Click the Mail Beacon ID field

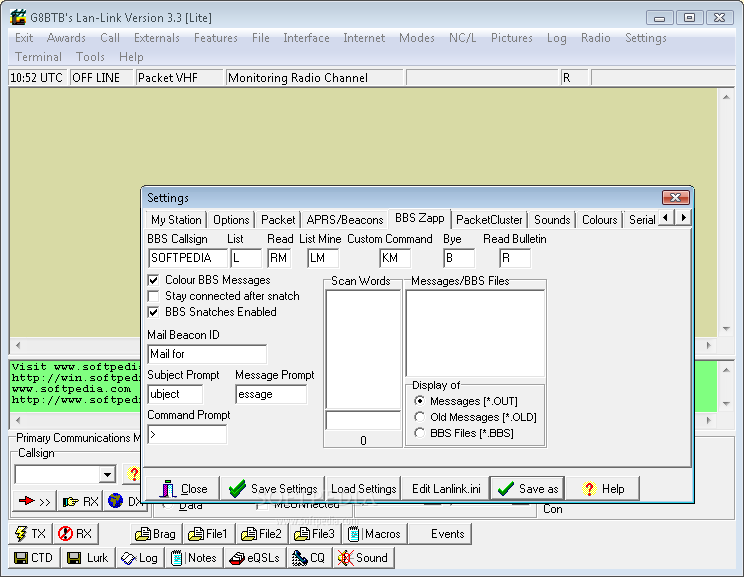[x=207, y=354]
